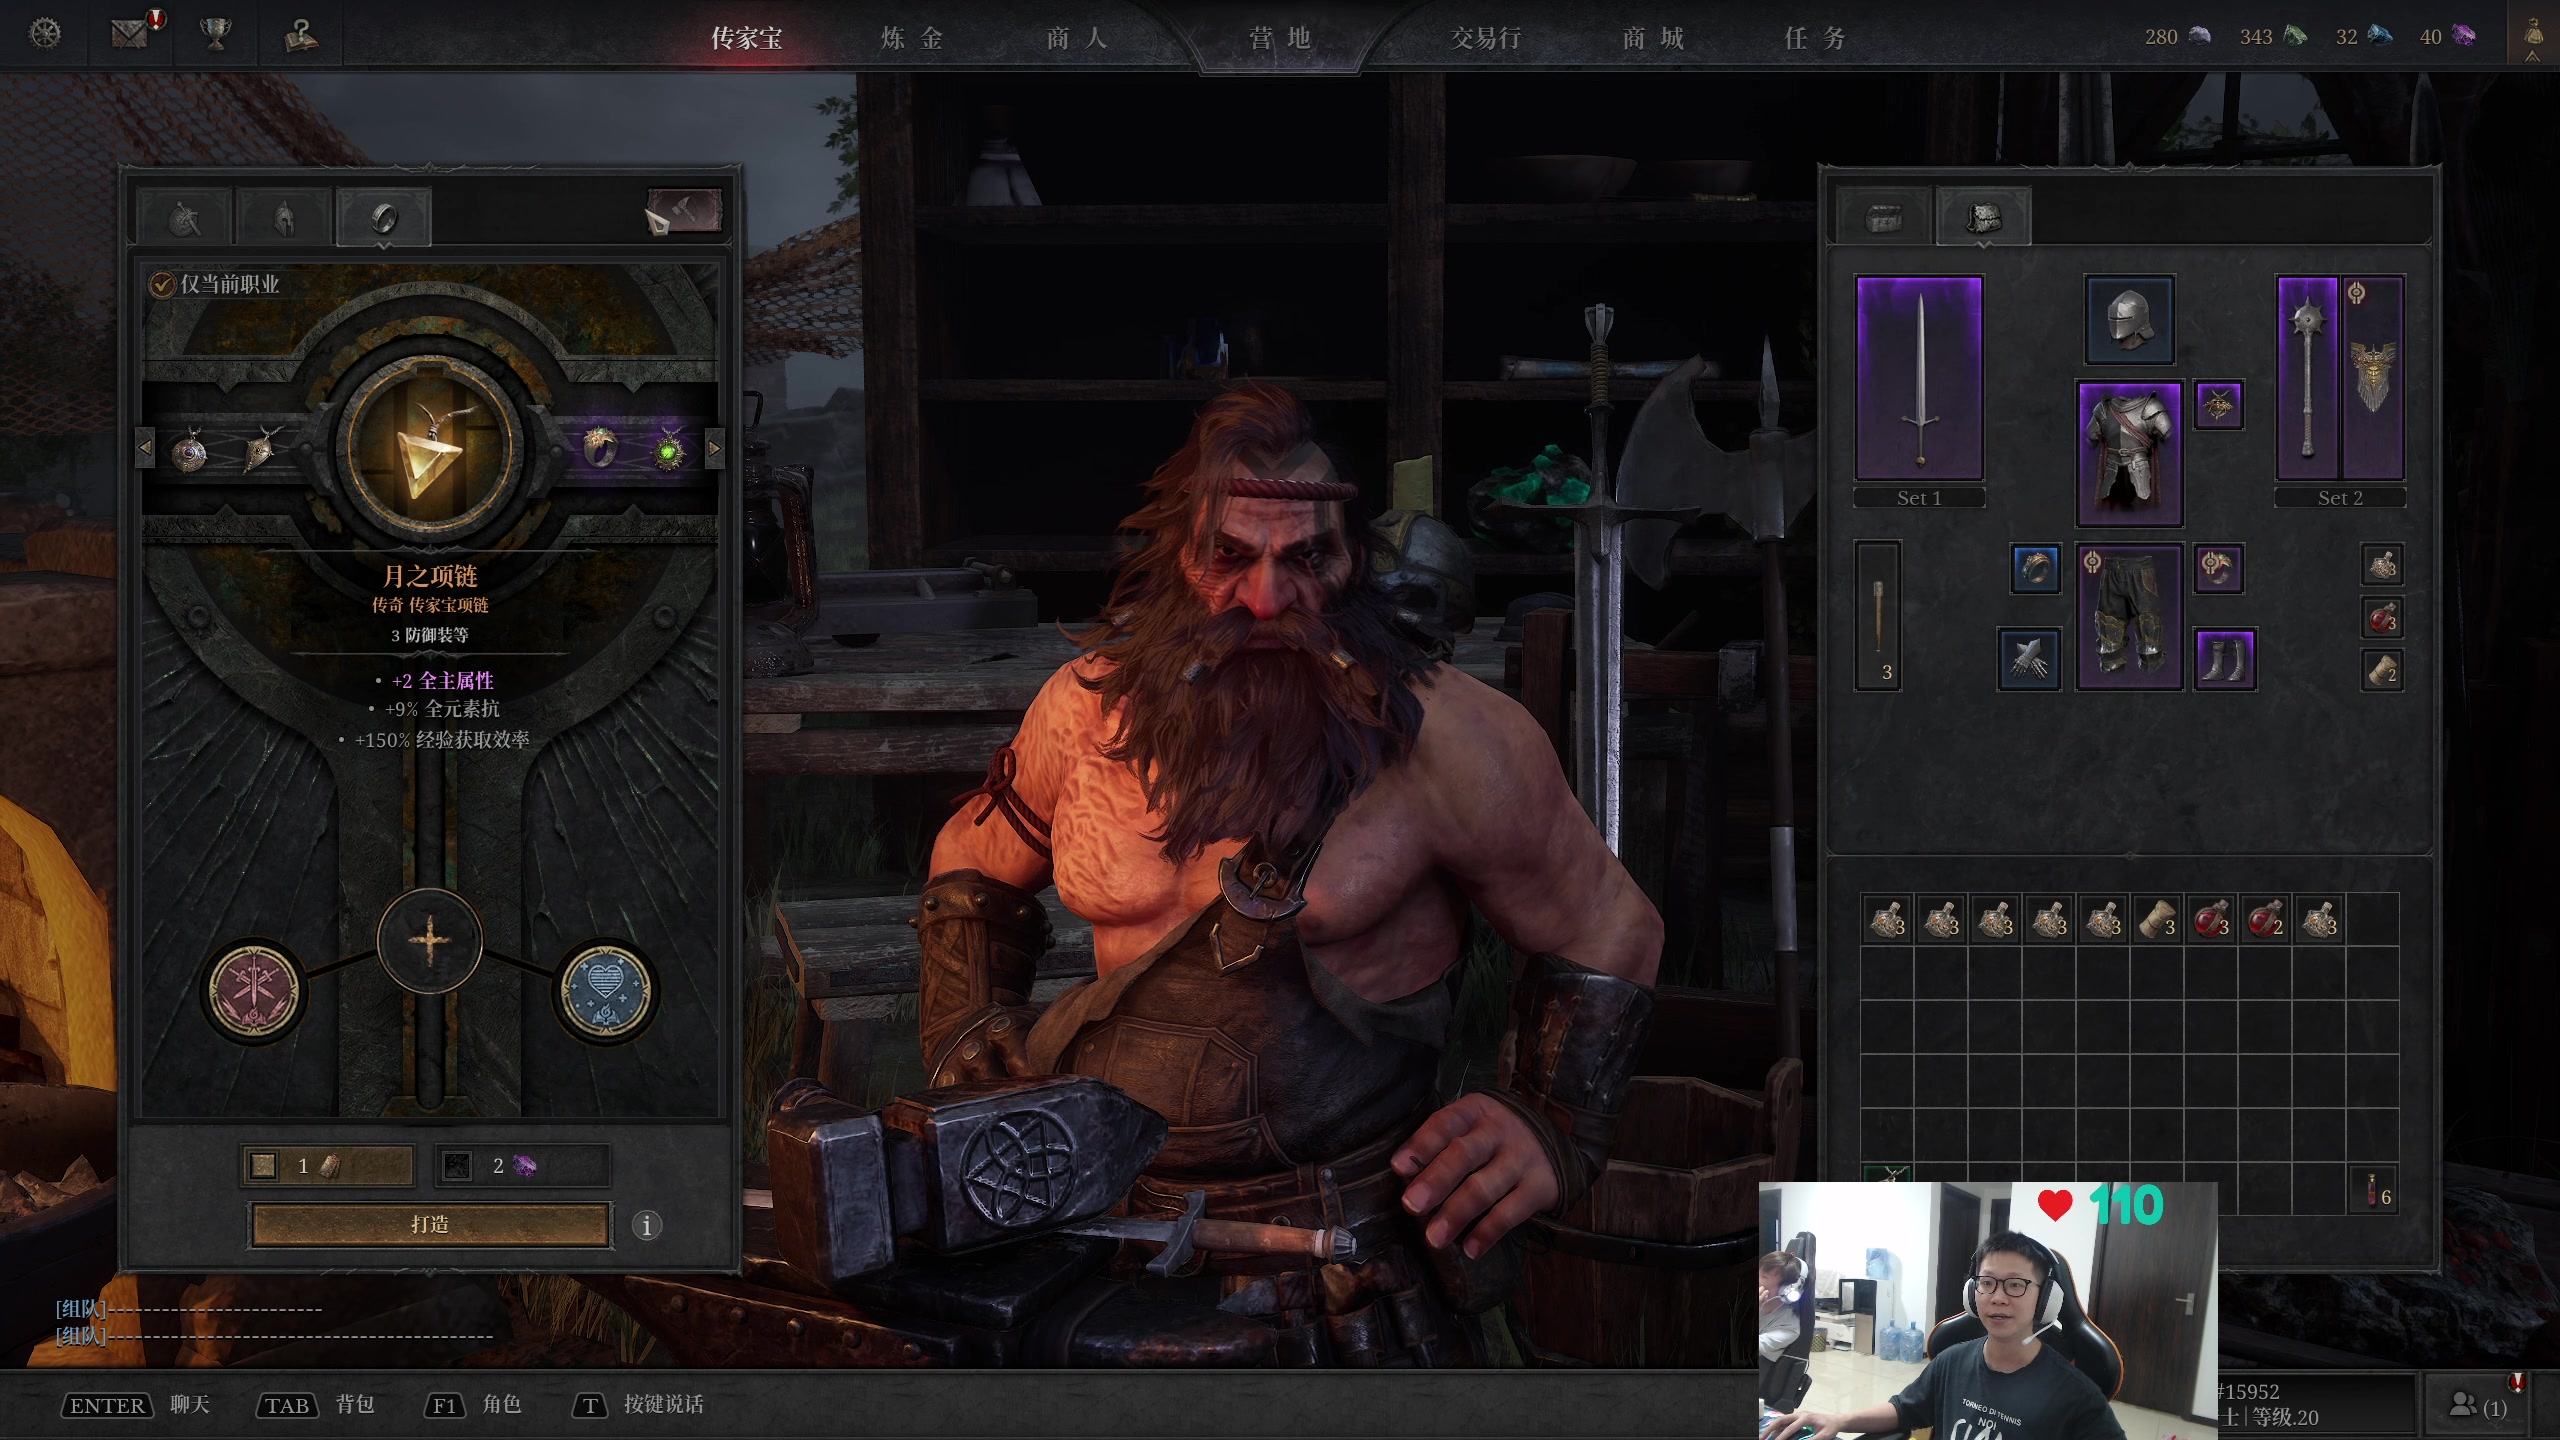The image size is (2560, 1440).
Task: Click center plus slot to add material
Action: (430, 941)
